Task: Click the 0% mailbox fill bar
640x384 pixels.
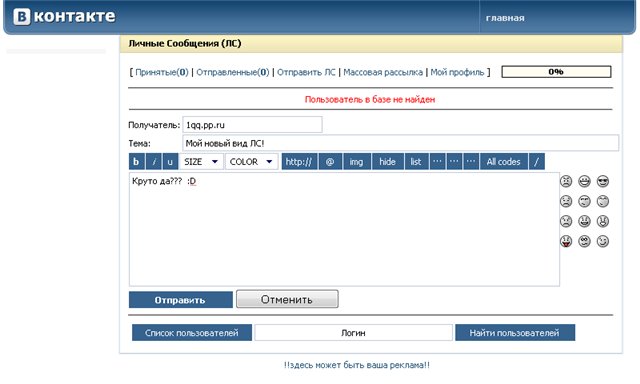Action: 556,72
